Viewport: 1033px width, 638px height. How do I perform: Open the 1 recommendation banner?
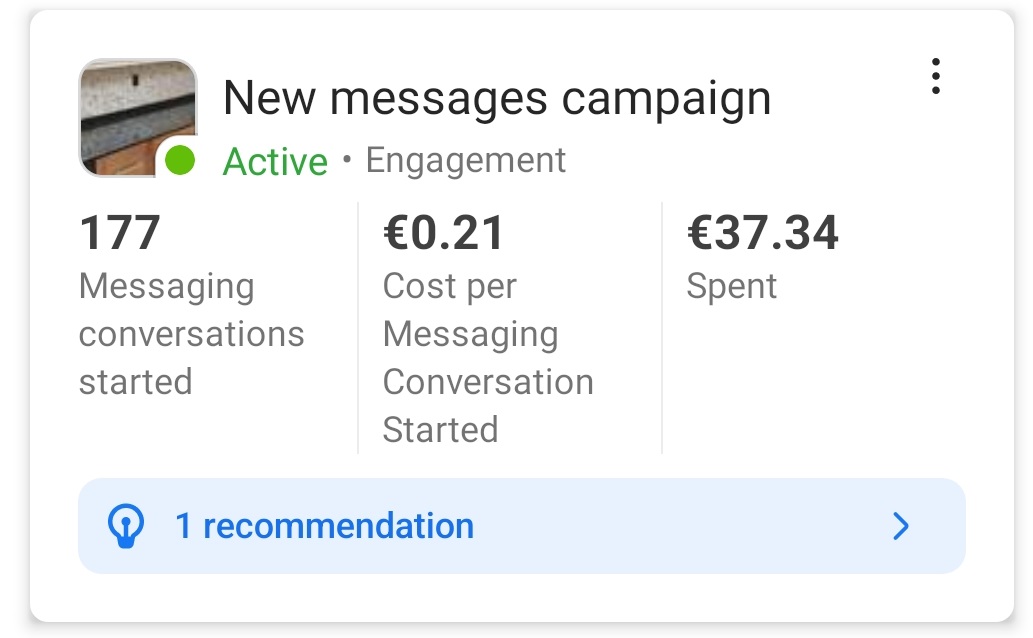[522, 526]
